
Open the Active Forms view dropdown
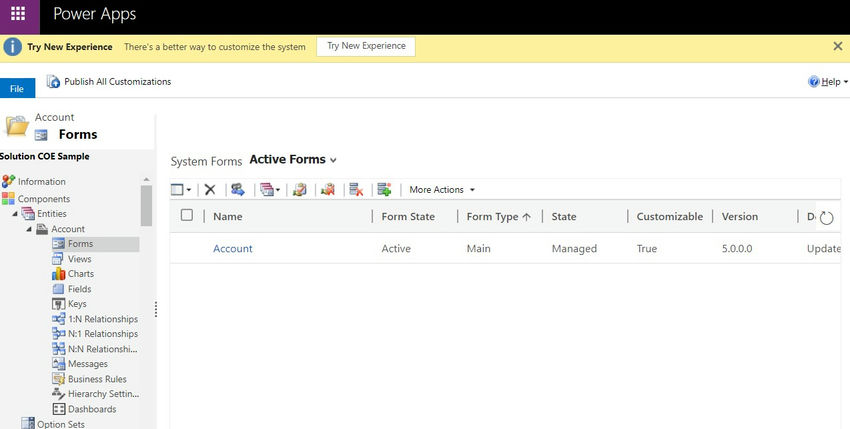click(x=293, y=159)
